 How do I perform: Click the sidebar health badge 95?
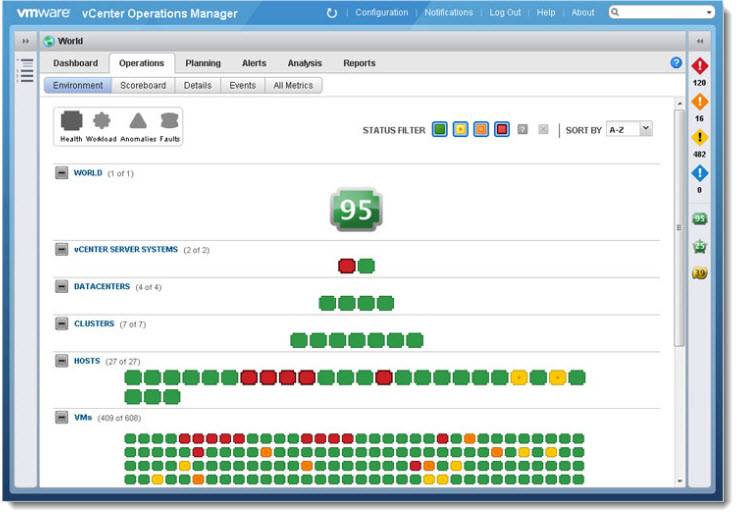700,219
